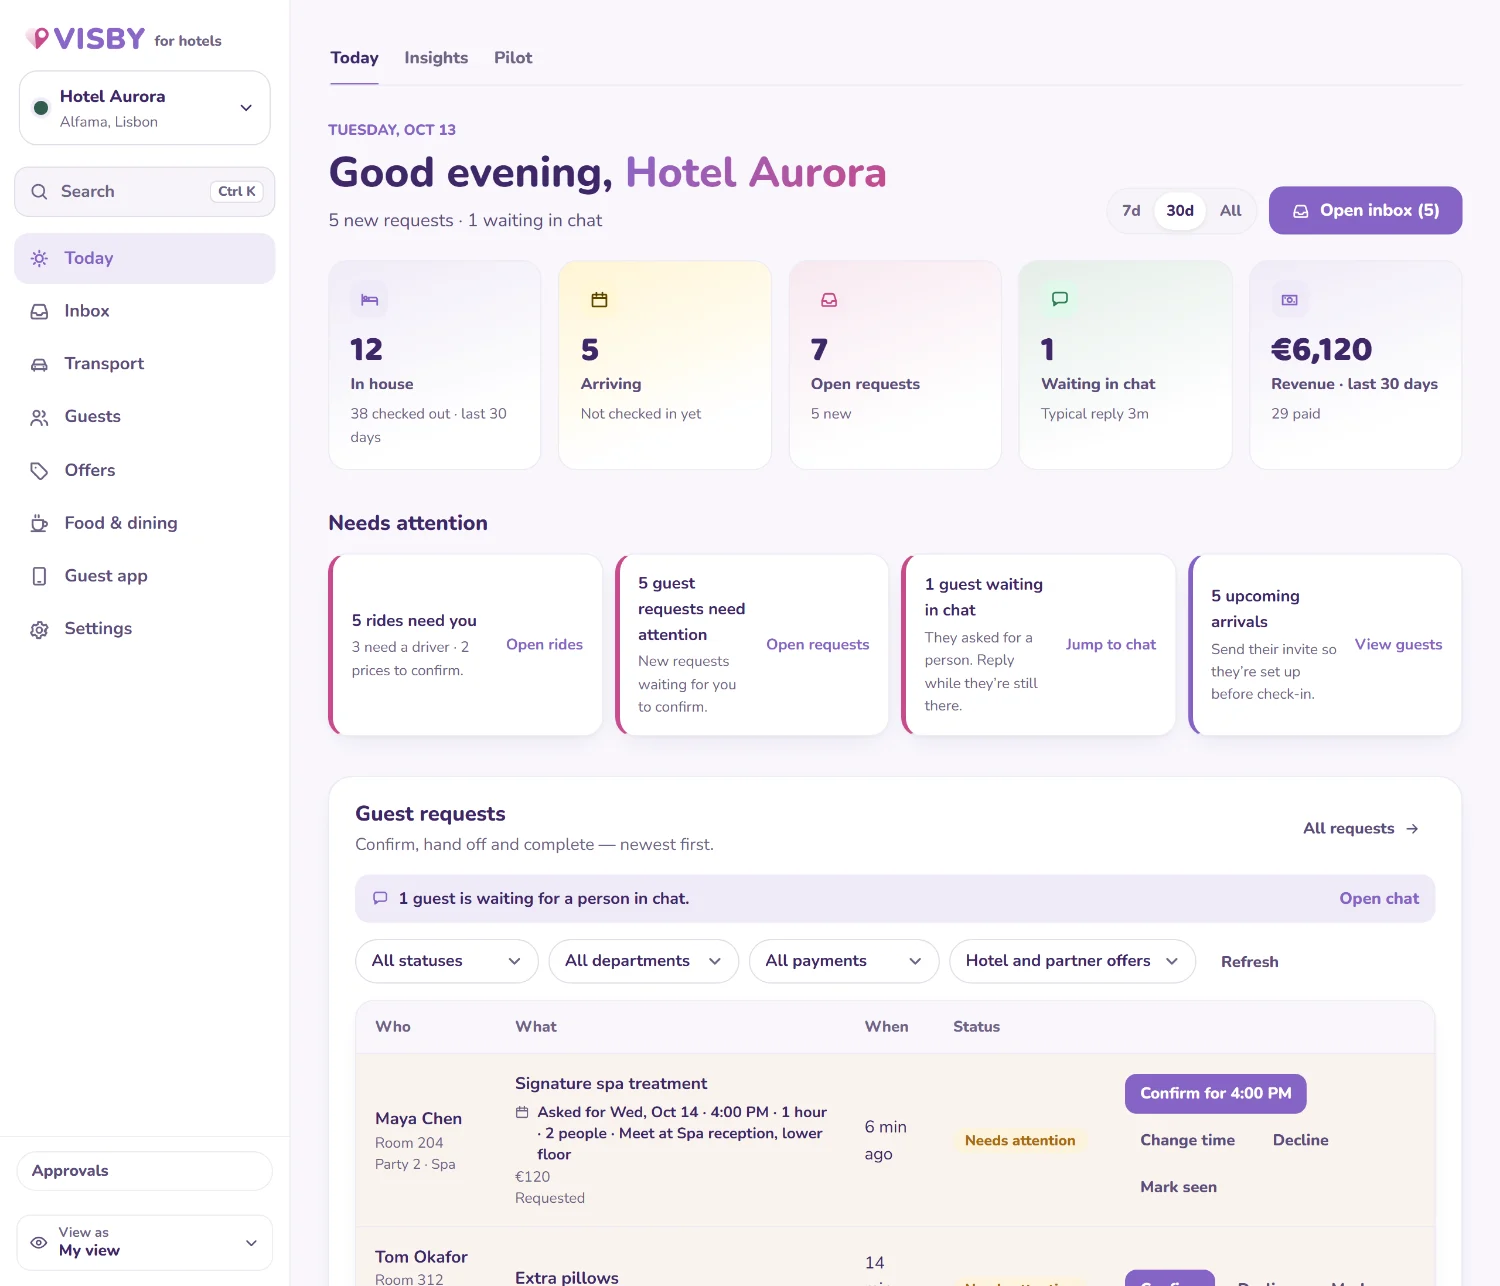Click the Visby heart logo
This screenshot has height=1286, width=1500.
[38, 38]
